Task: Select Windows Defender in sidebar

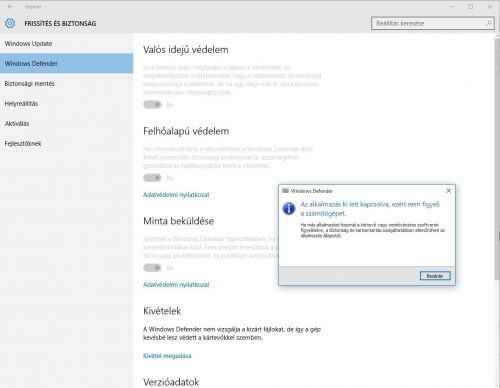Action: coord(66,63)
